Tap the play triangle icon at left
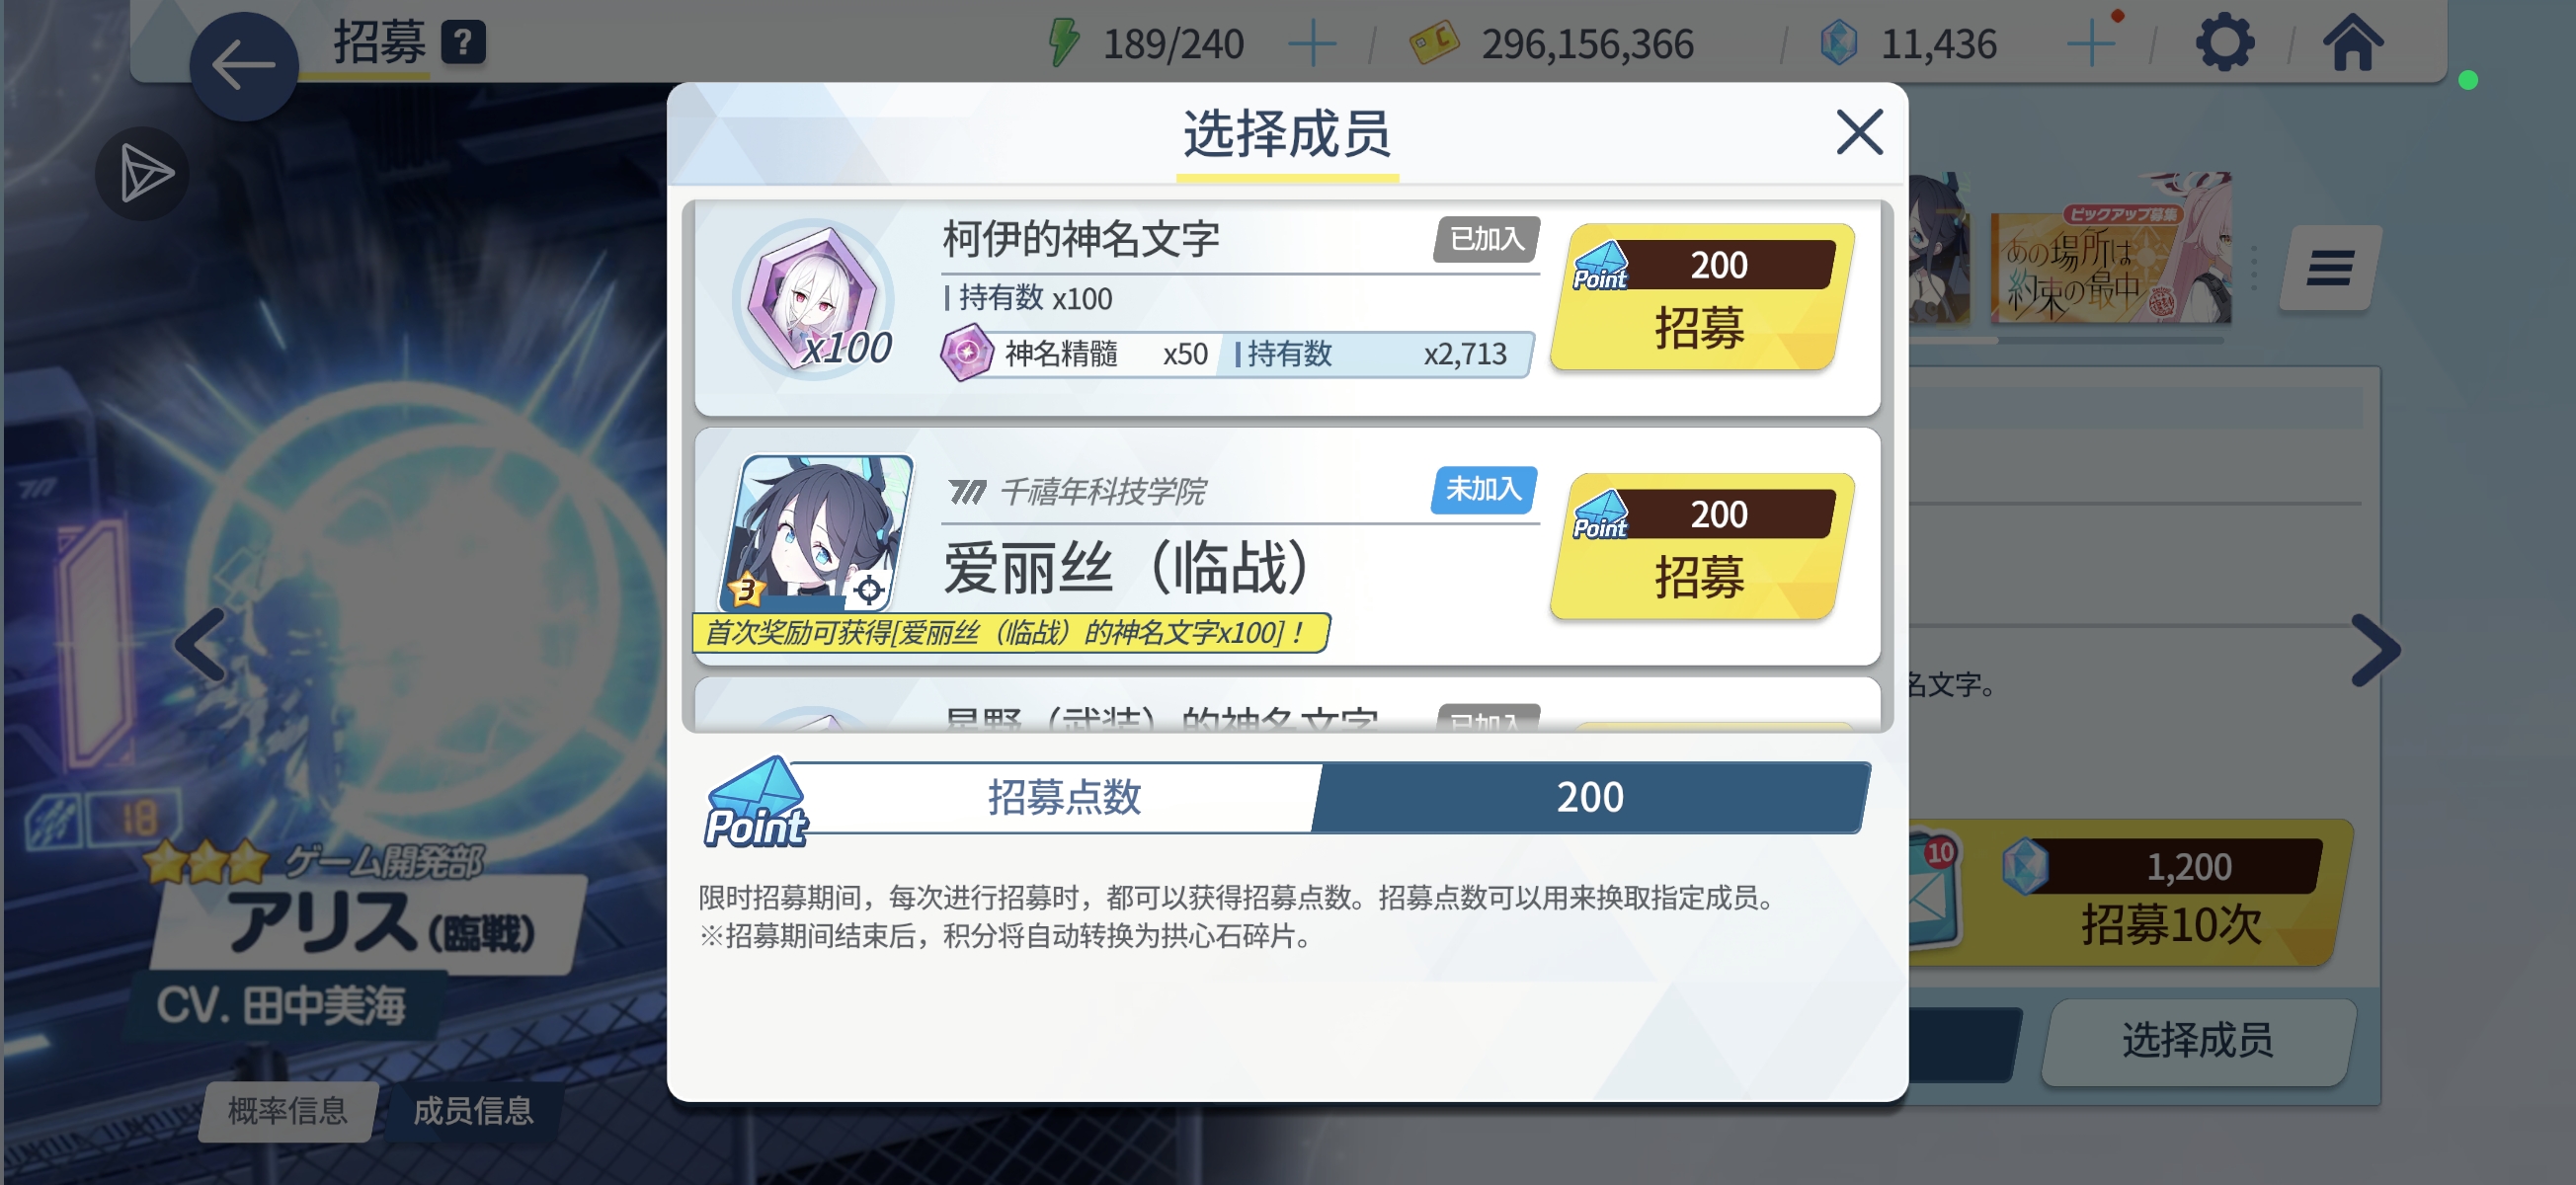The width and height of the screenshot is (2576, 1185). tap(143, 174)
